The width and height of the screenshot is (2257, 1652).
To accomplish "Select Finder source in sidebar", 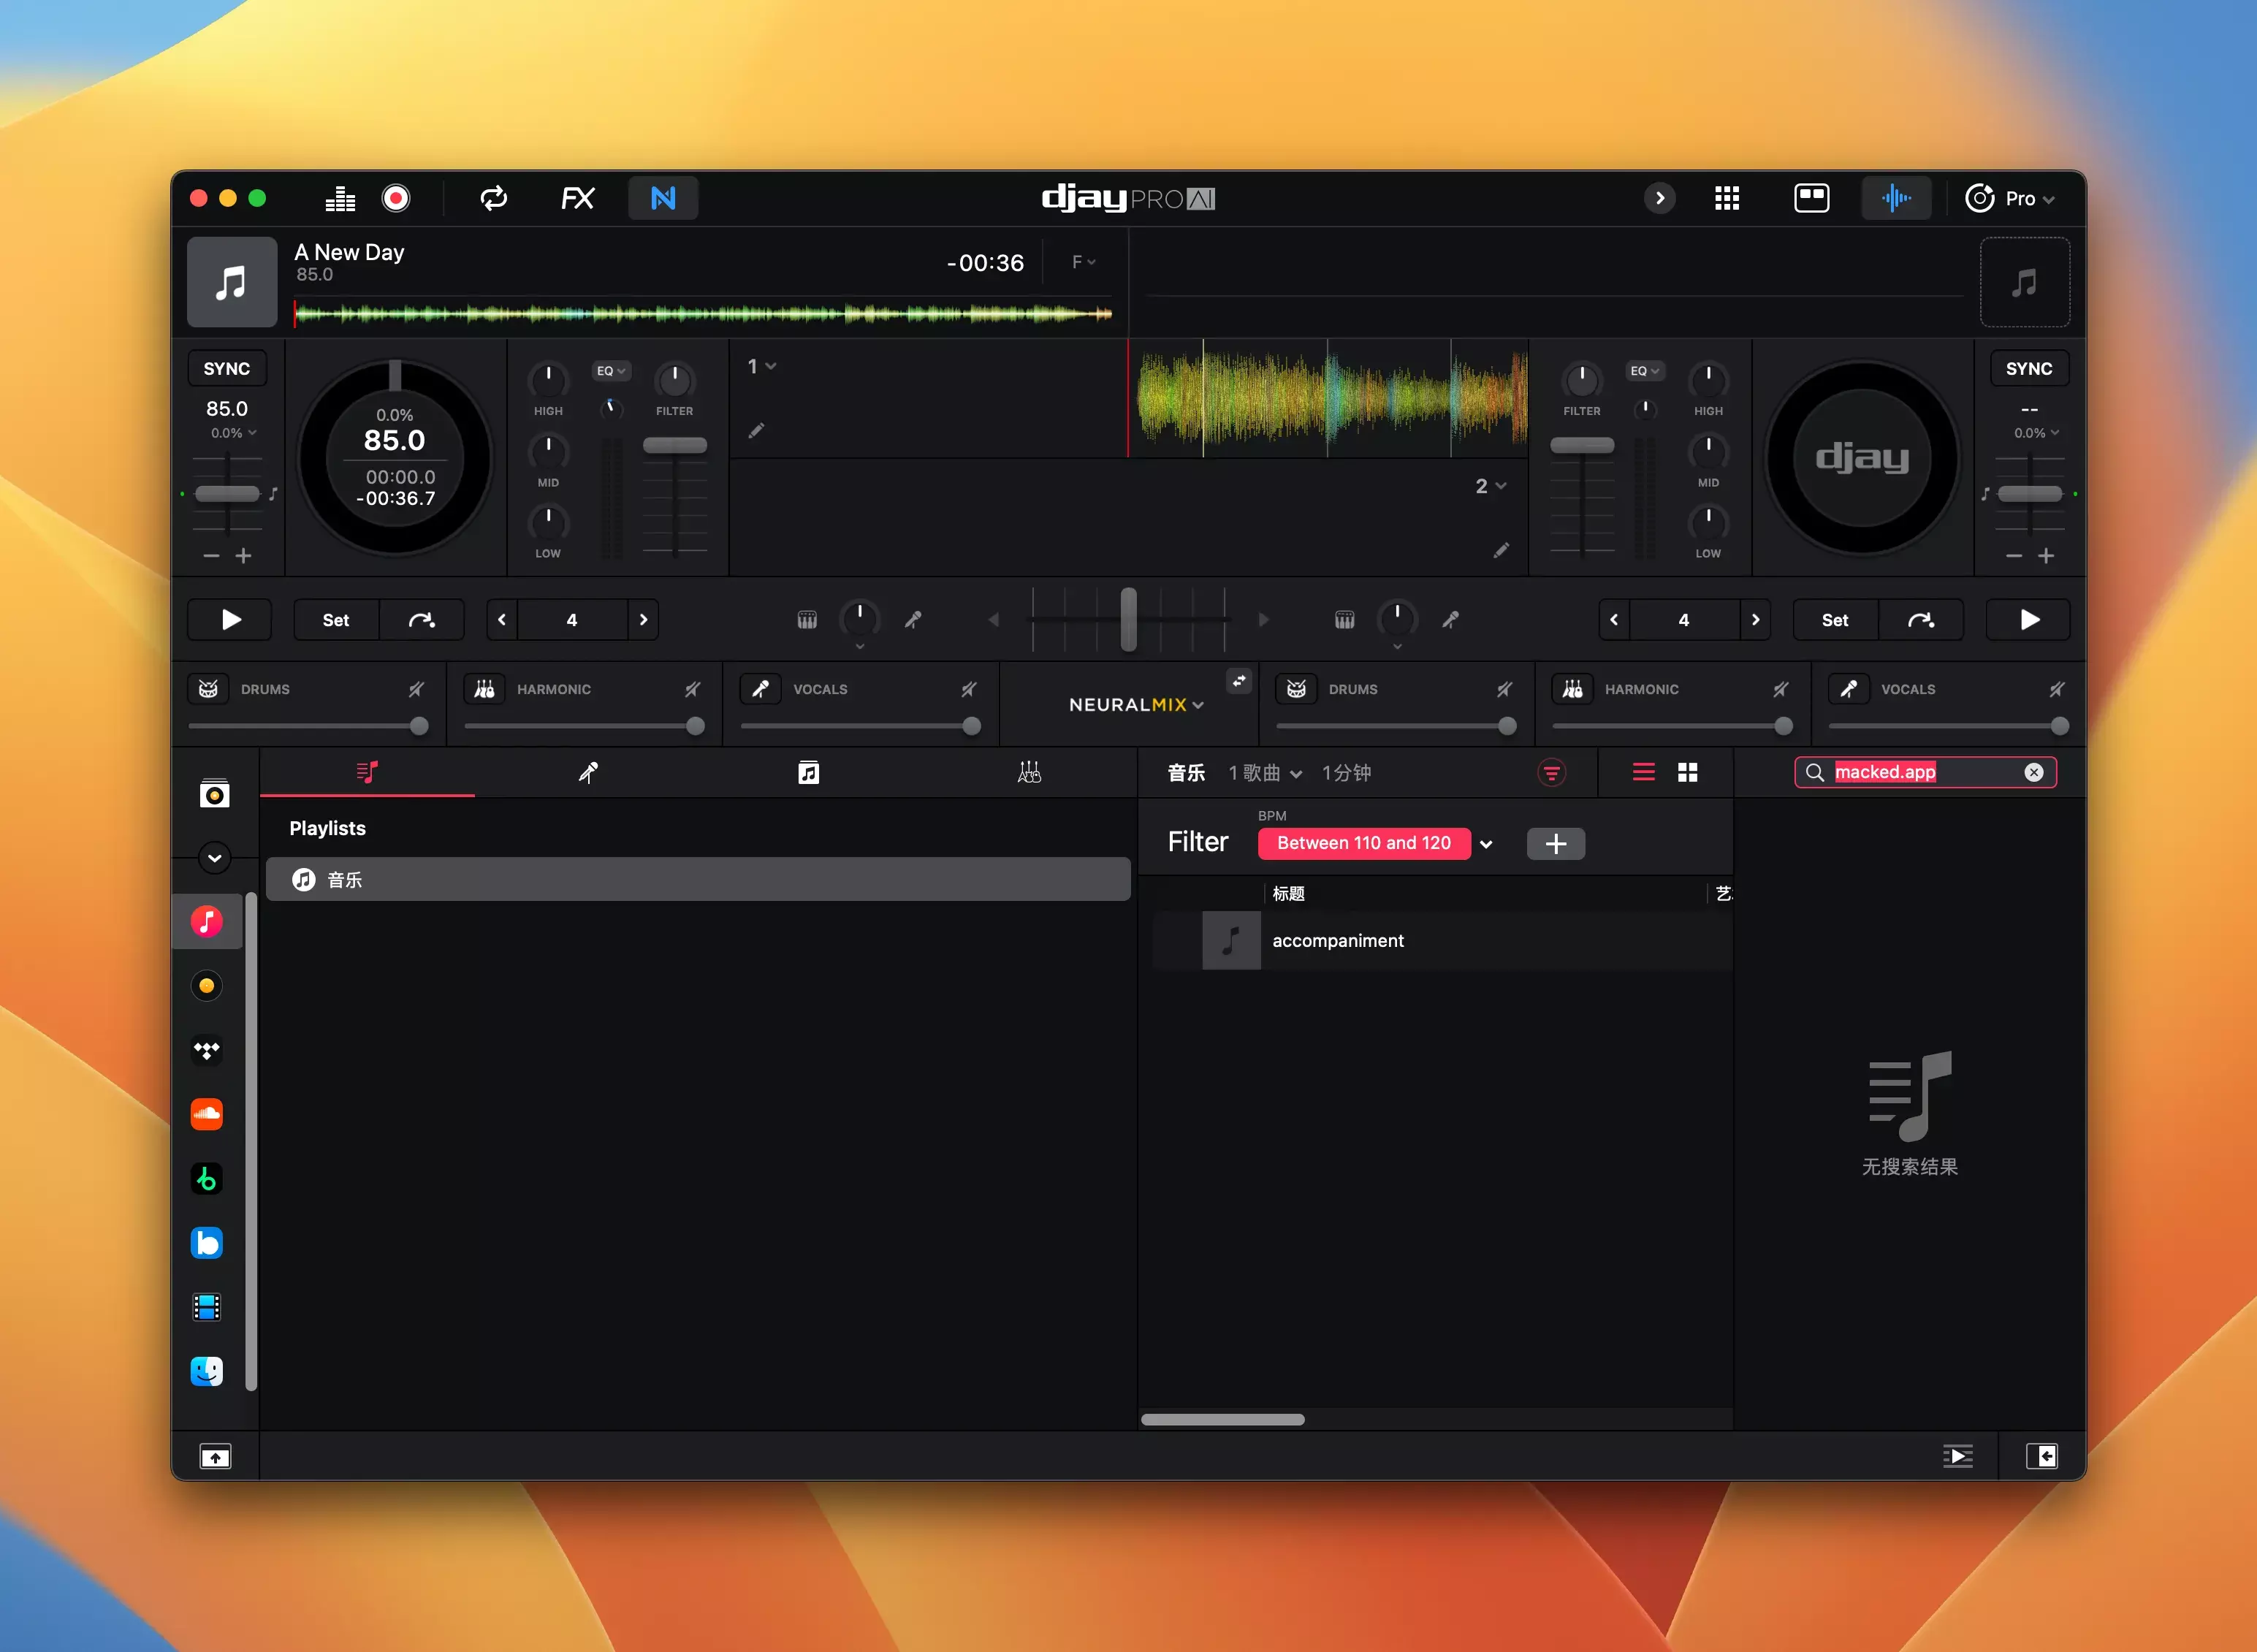I will click(x=207, y=1371).
